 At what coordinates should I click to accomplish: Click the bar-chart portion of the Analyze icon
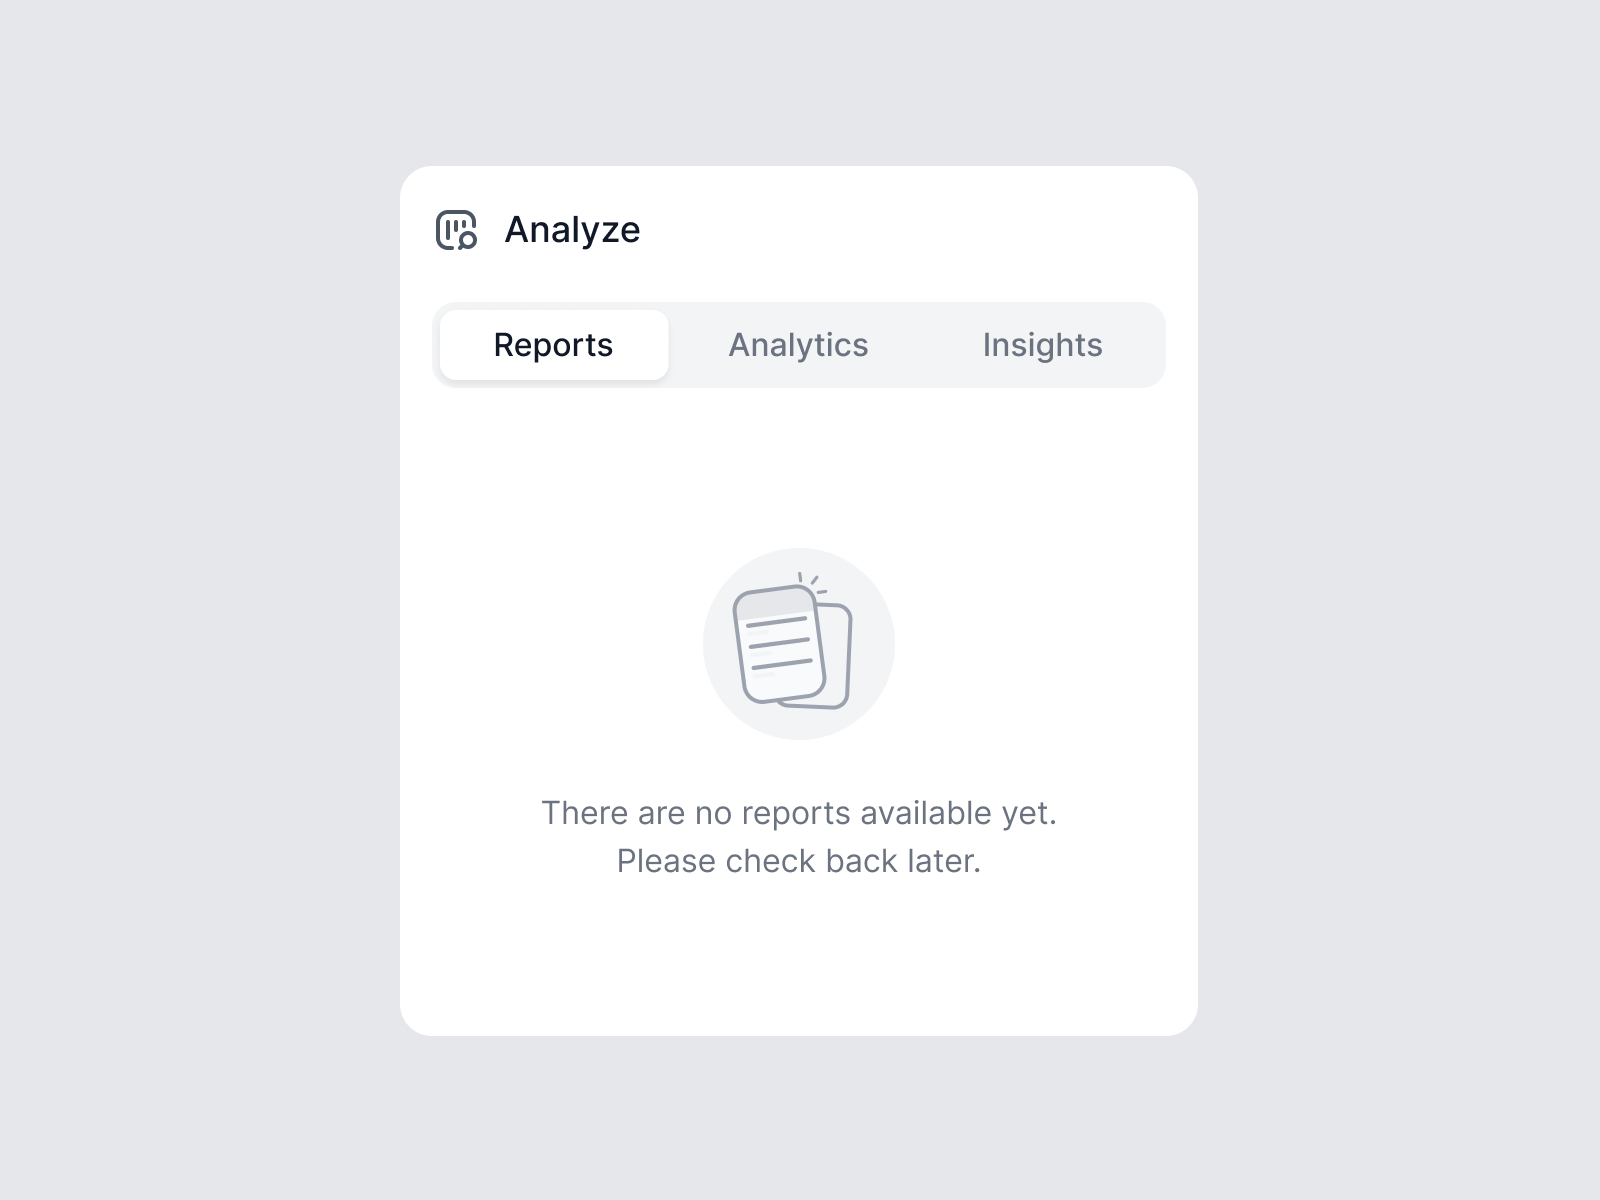[x=452, y=222]
